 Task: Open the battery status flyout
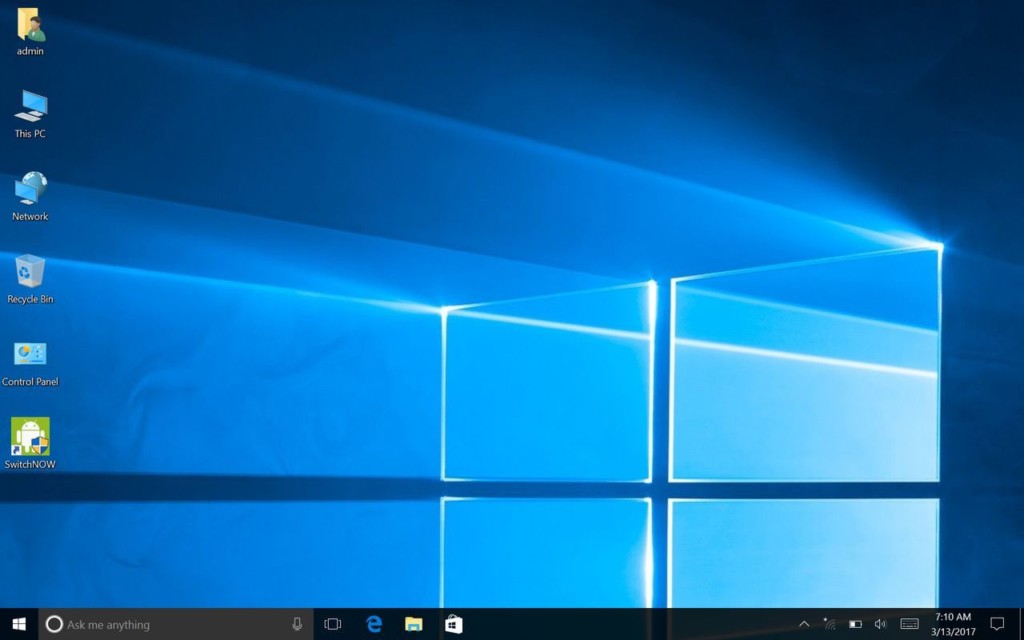(x=855, y=624)
